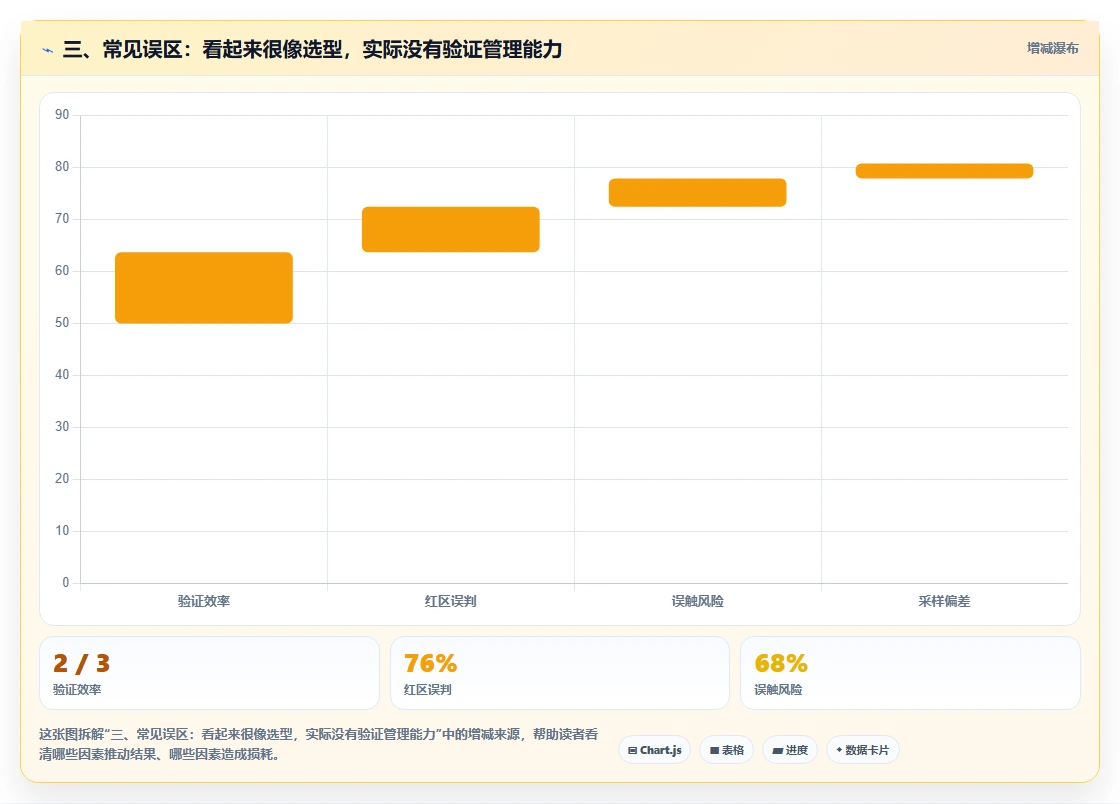Select the Chart.js tag chip
The height and width of the screenshot is (804, 1120).
point(654,750)
